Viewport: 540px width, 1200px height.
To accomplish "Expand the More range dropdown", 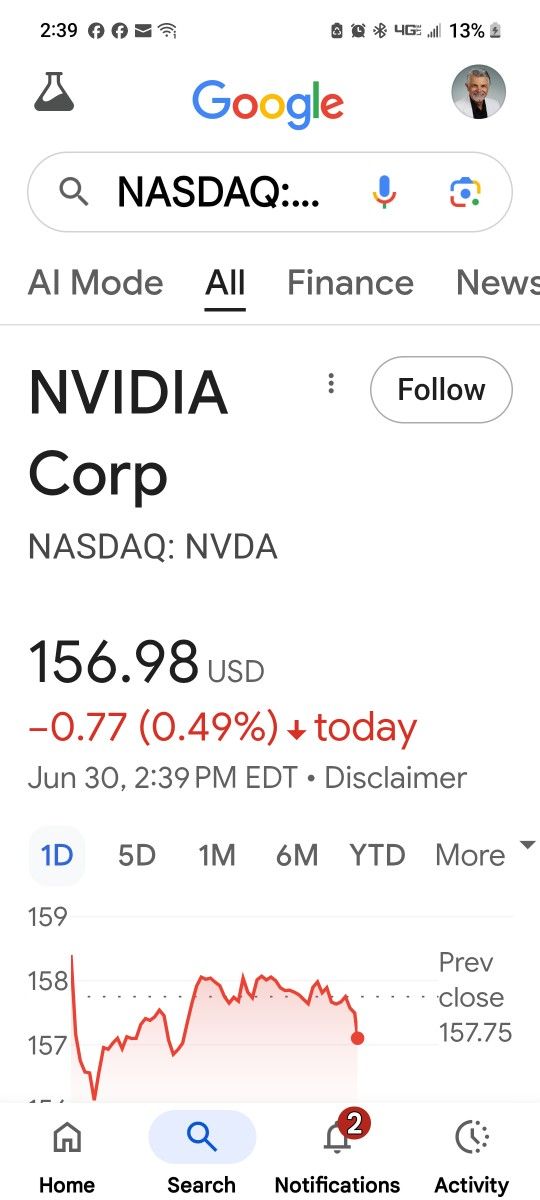I will pos(485,855).
